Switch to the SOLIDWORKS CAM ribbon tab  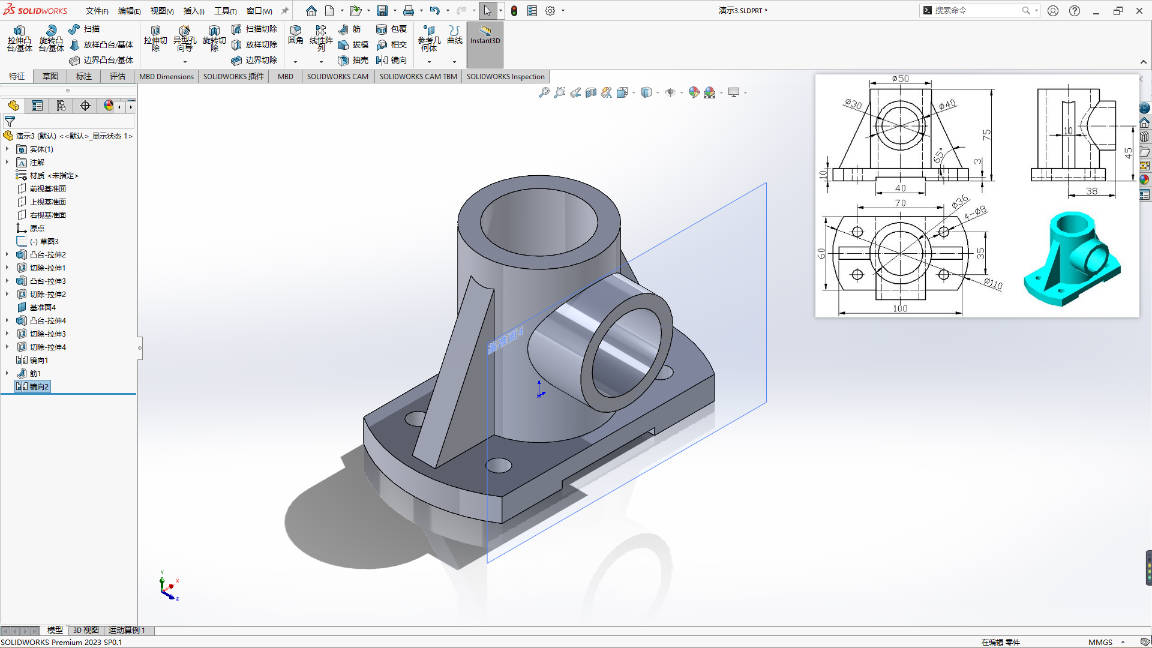coord(338,76)
